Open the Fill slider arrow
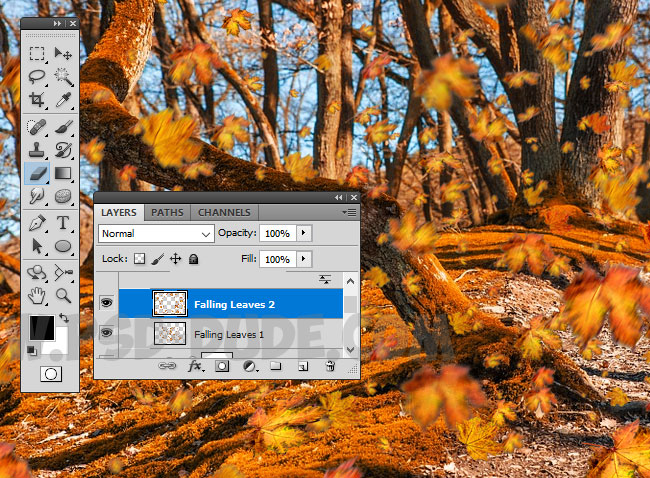Viewport: 650px width, 478px height. click(304, 259)
